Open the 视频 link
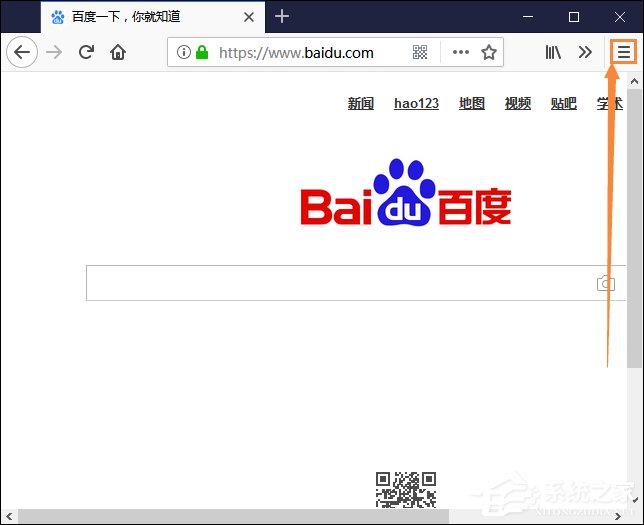This screenshot has height=525, width=644. (518, 104)
